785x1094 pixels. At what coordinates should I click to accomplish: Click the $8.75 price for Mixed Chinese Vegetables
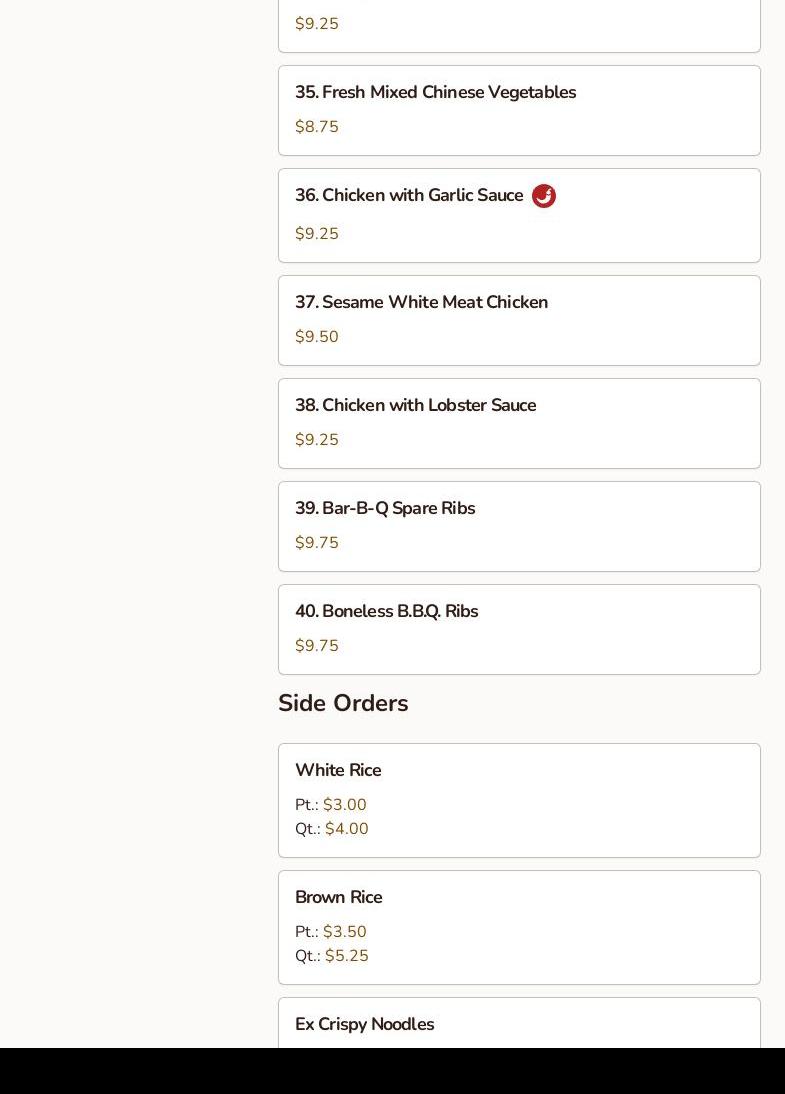(x=317, y=127)
